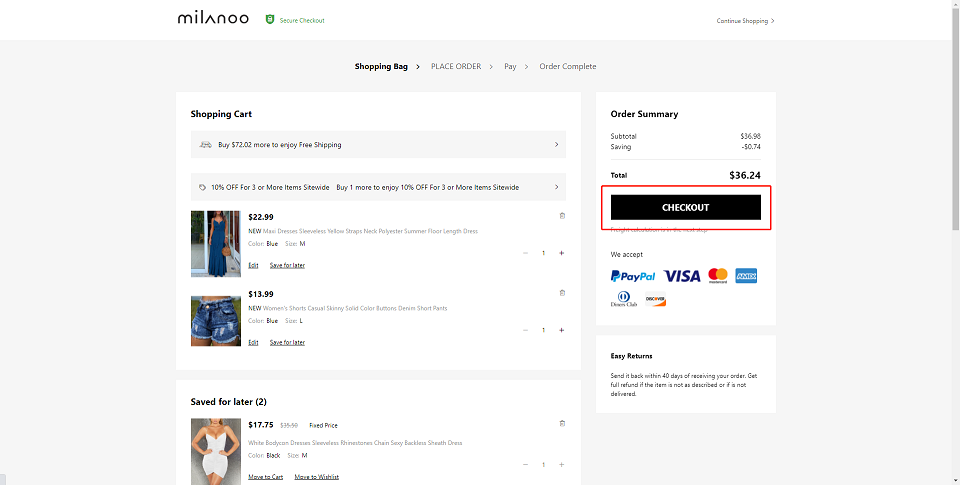Increase quantity of maxi dress
This screenshot has height=485, width=960.
click(x=561, y=253)
